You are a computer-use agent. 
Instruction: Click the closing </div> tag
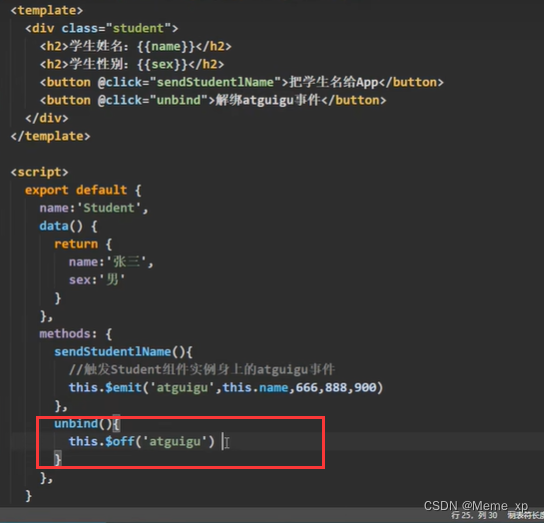click(x=47, y=118)
